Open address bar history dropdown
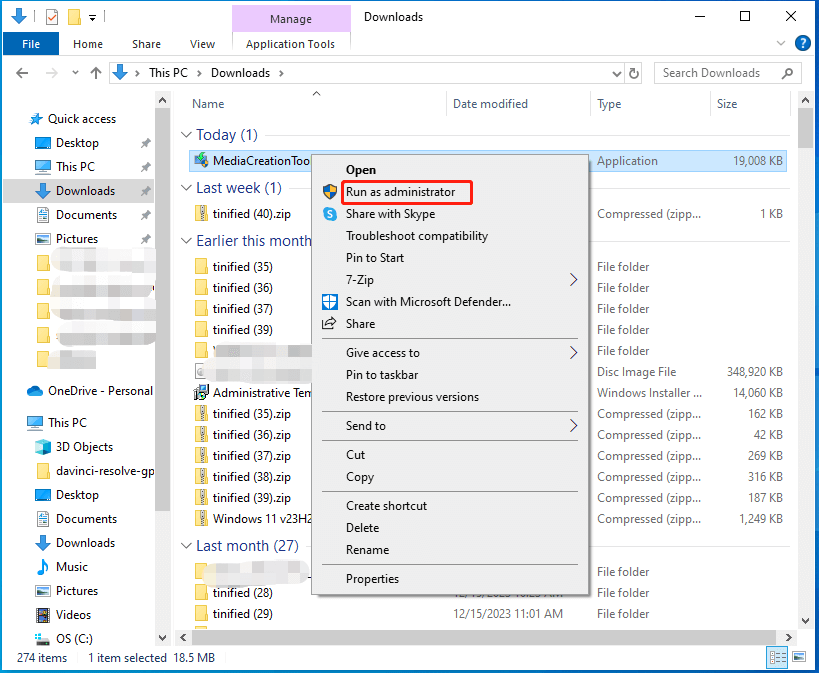819x673 pixels. [x=615, y=73]
